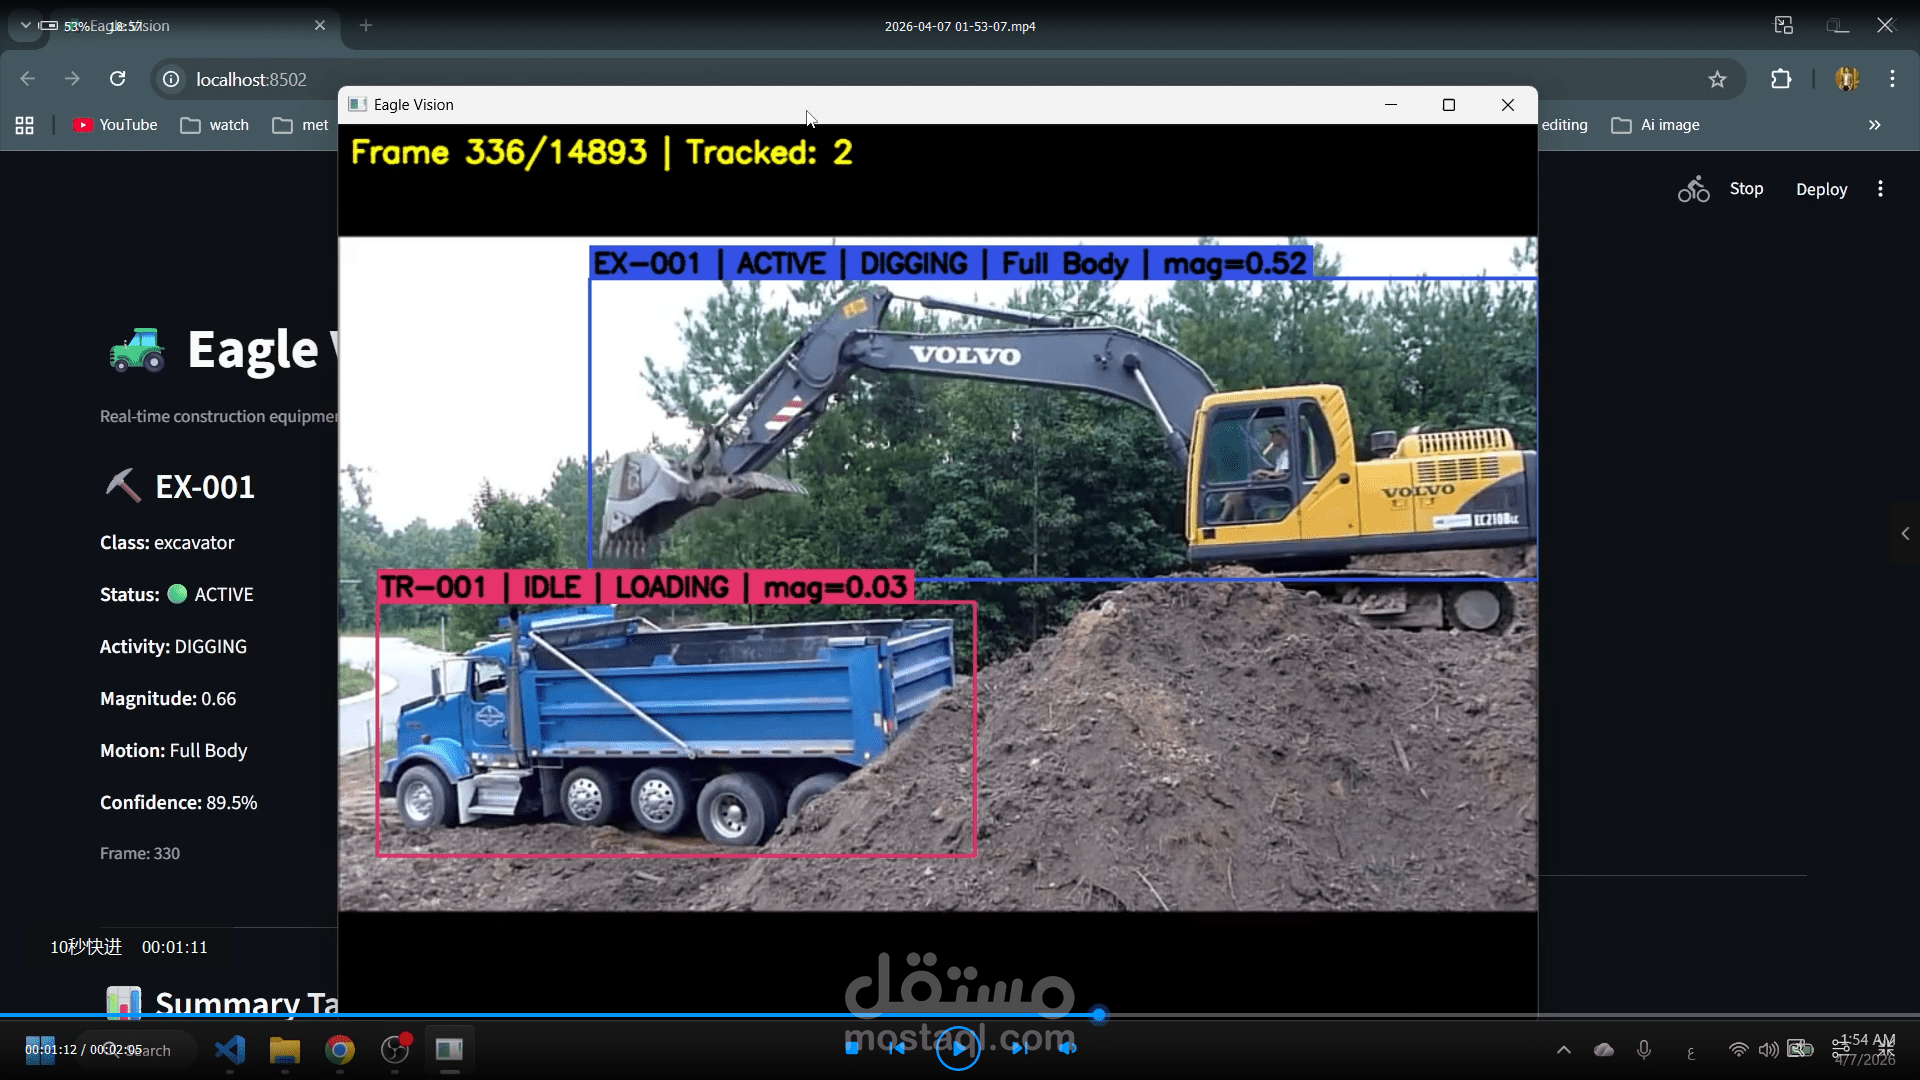Open a new browser tab
This screenshot has width=1920, height=1080.
(x=366, y=26)
